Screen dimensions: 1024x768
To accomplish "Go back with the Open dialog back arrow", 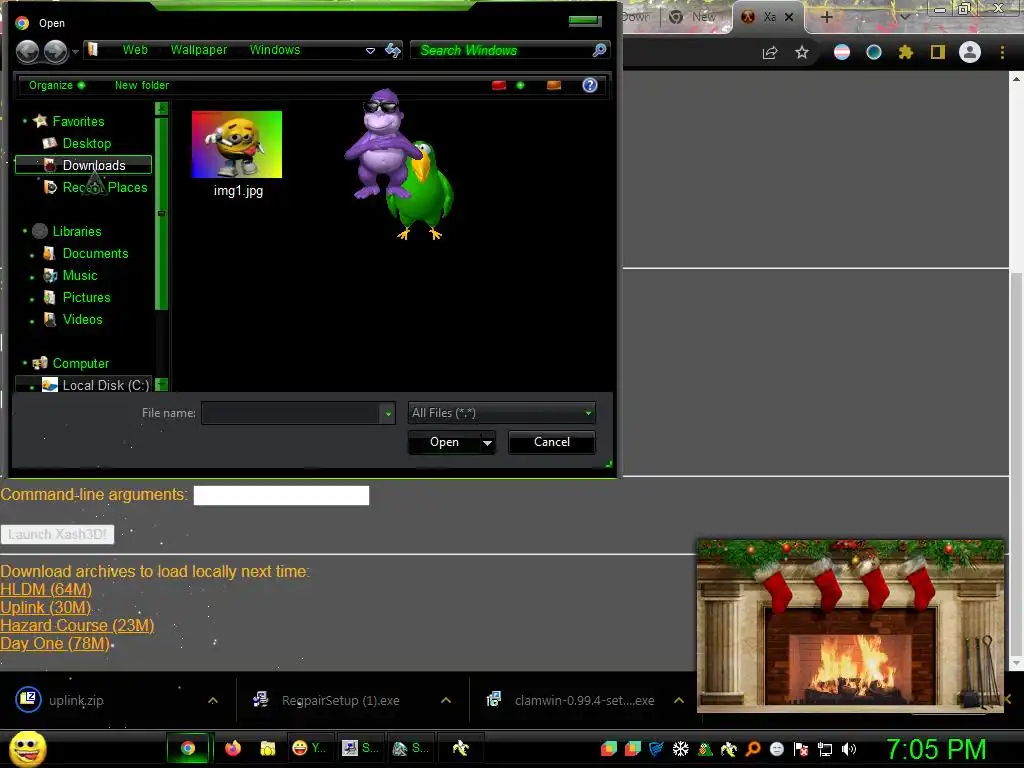I will [x=27, y=51].
